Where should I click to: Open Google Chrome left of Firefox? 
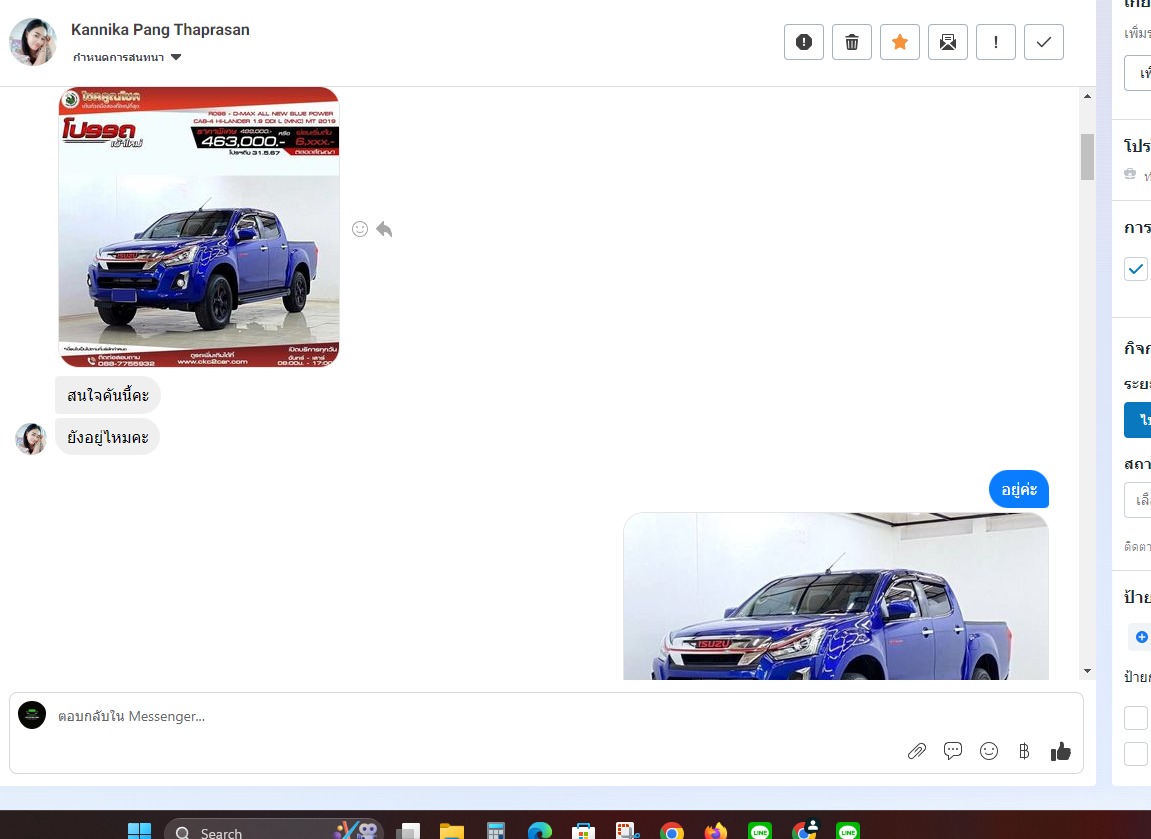672,832
